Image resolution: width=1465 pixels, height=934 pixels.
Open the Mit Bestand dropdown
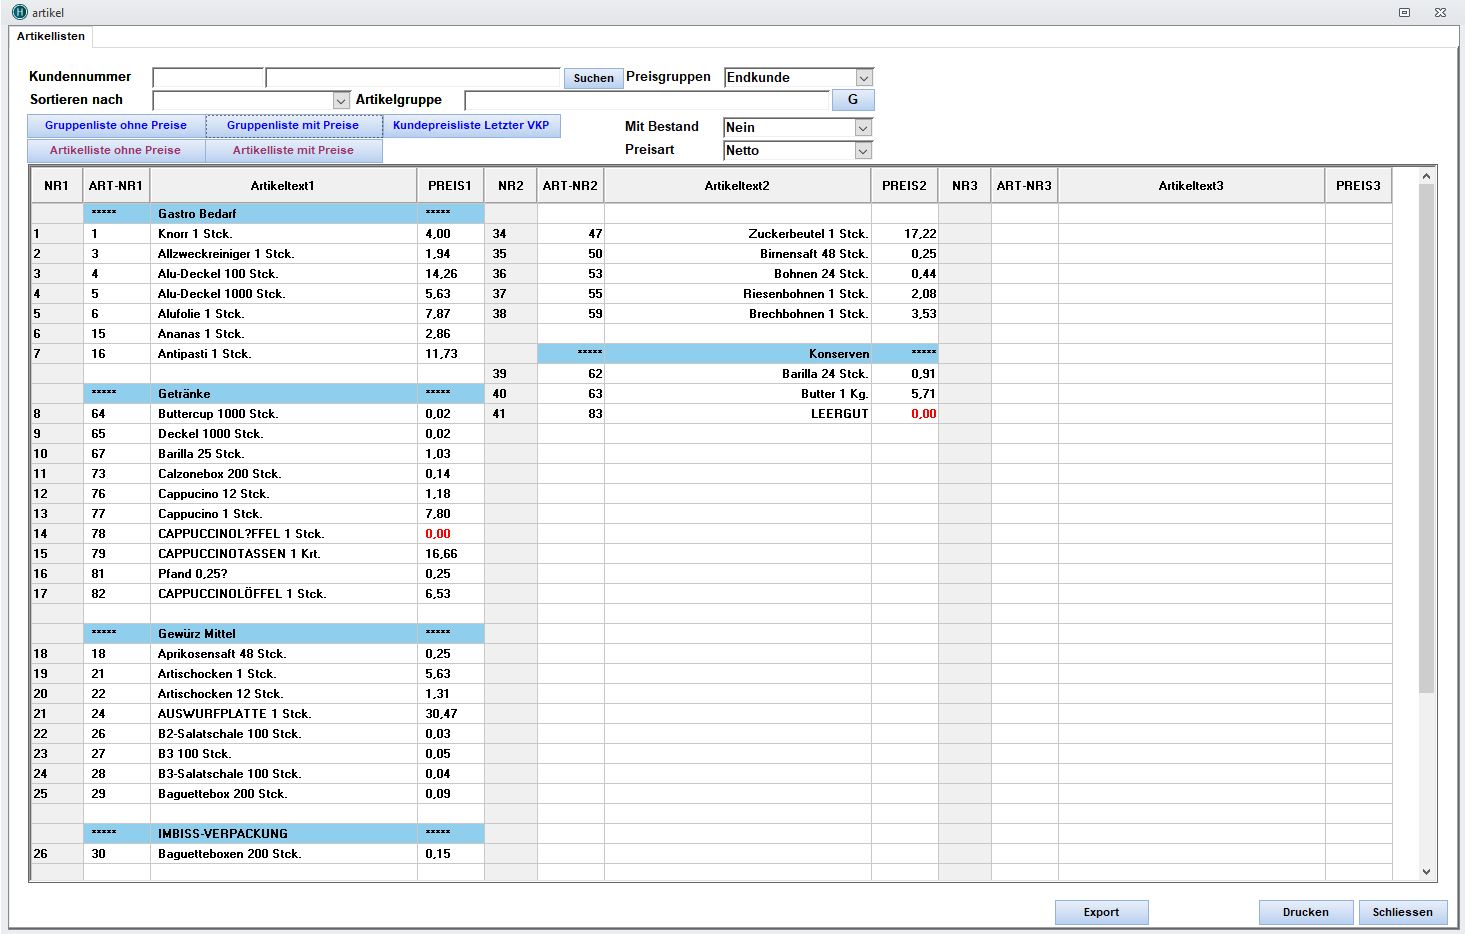[x=863, y=128]
